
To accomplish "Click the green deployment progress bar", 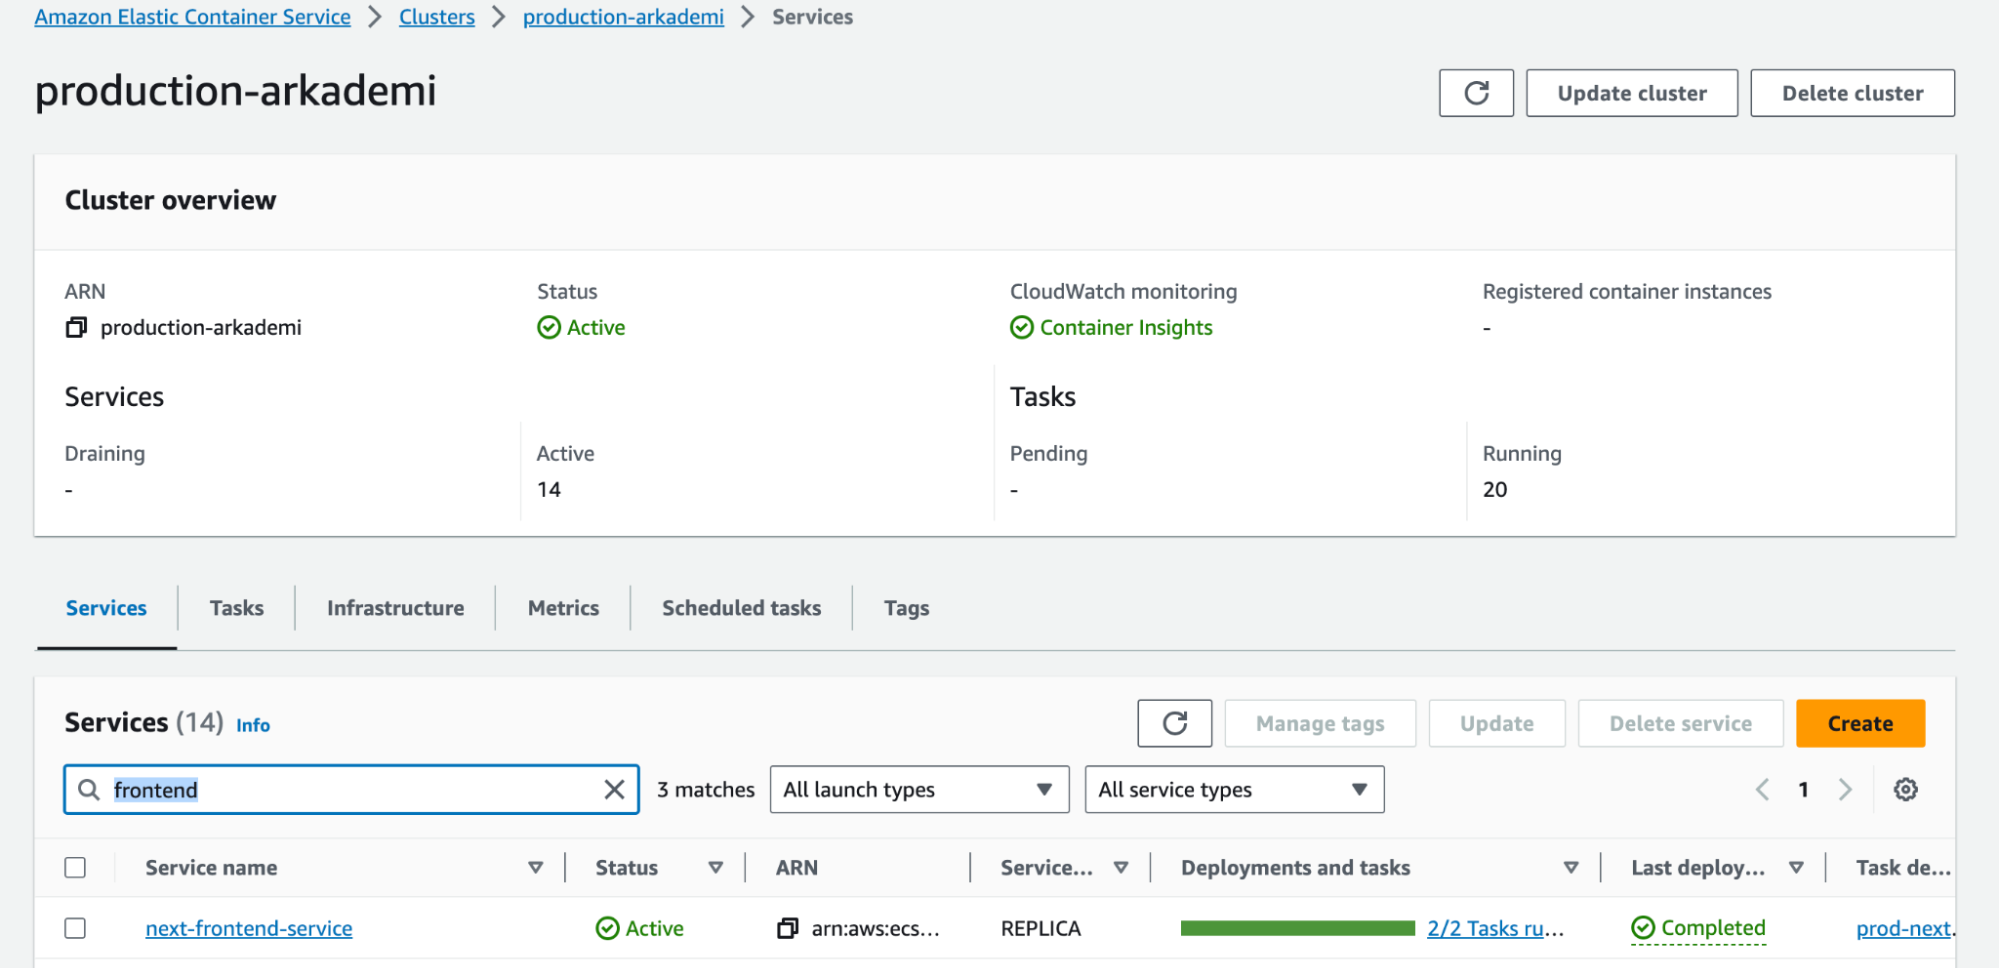I will pos(1297,929).
